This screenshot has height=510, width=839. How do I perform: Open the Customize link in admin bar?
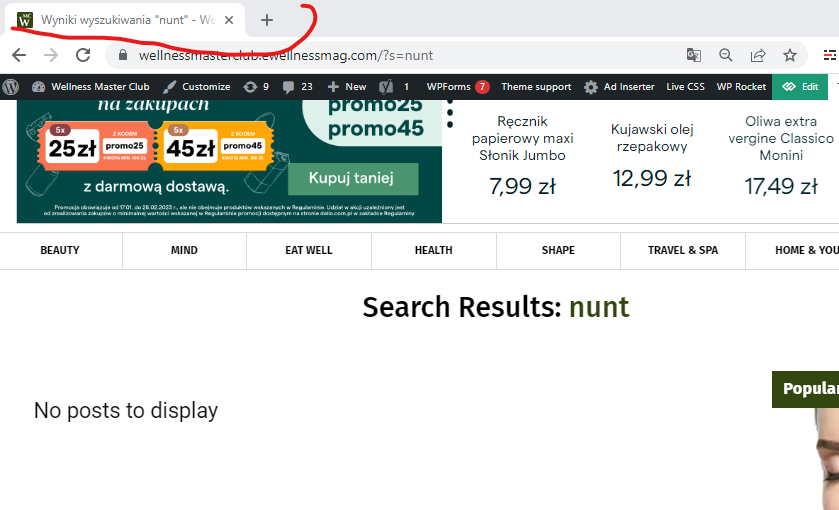pyautogui.click(x=196, y=87)
